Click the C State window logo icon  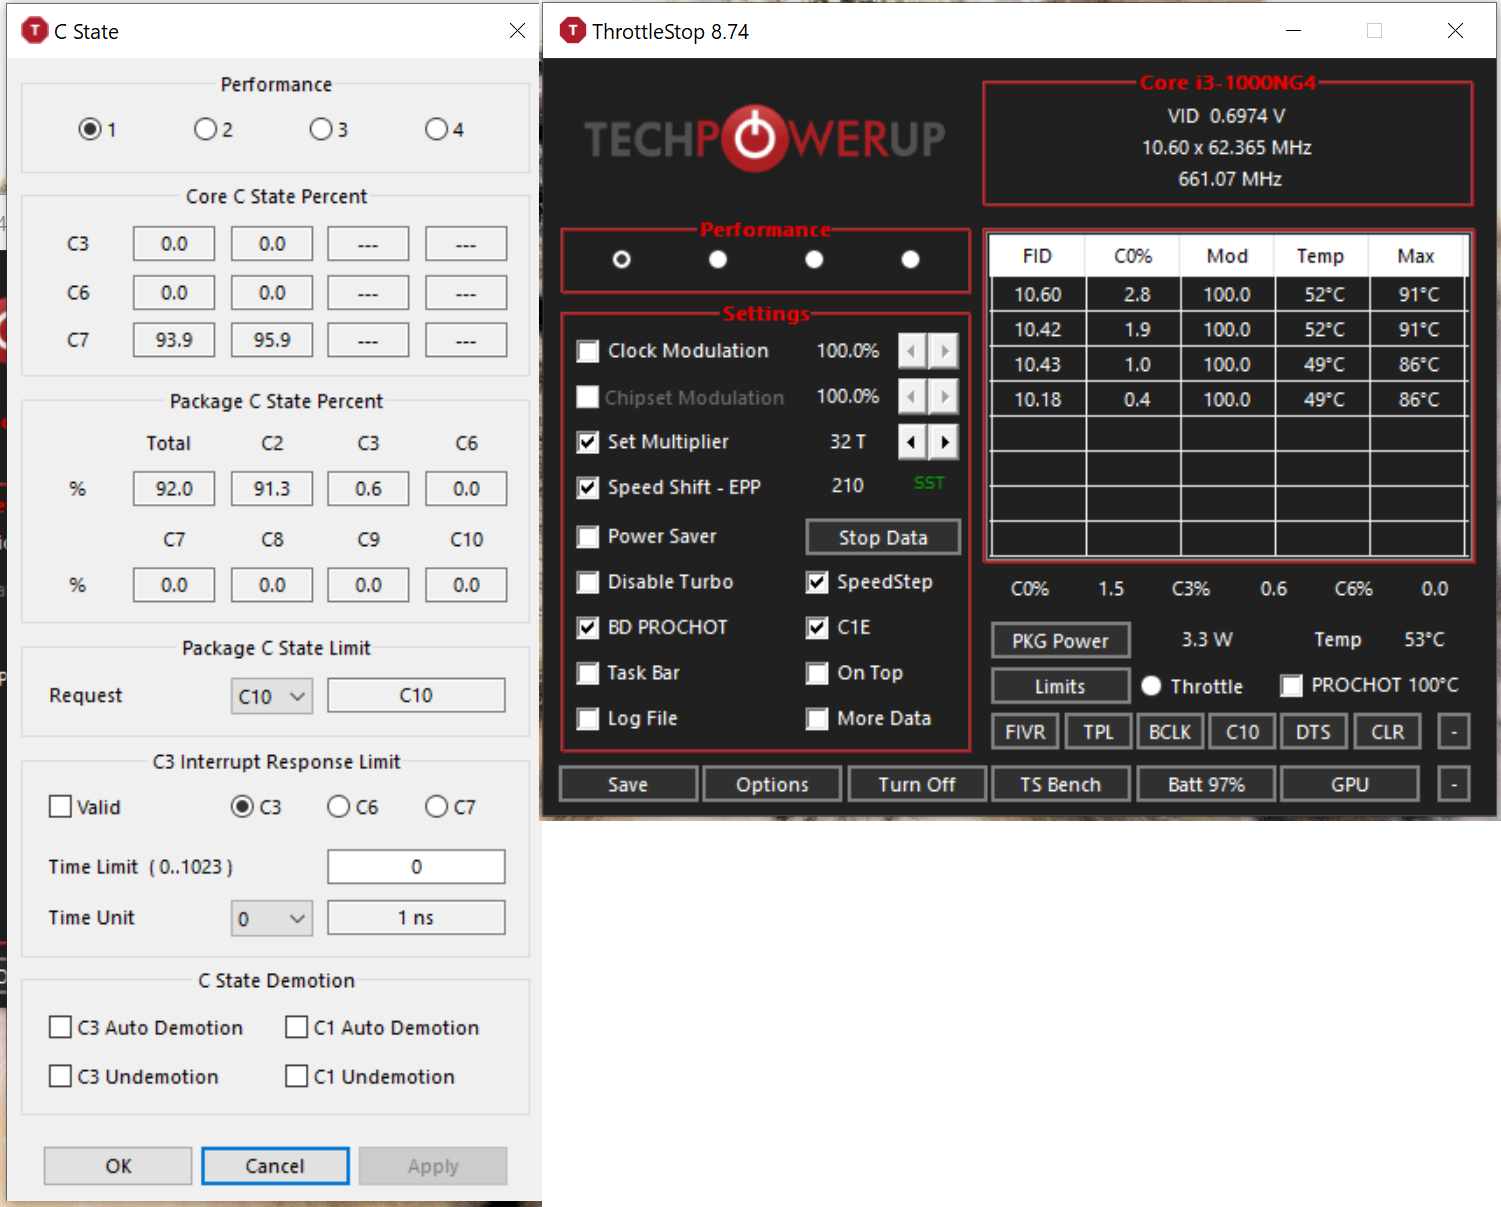click(35, 31)
